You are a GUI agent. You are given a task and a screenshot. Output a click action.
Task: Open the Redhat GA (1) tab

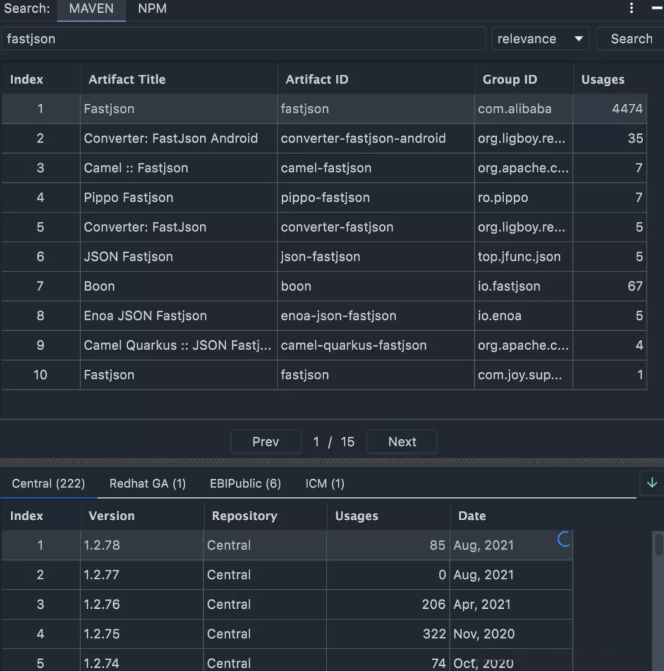147,484
